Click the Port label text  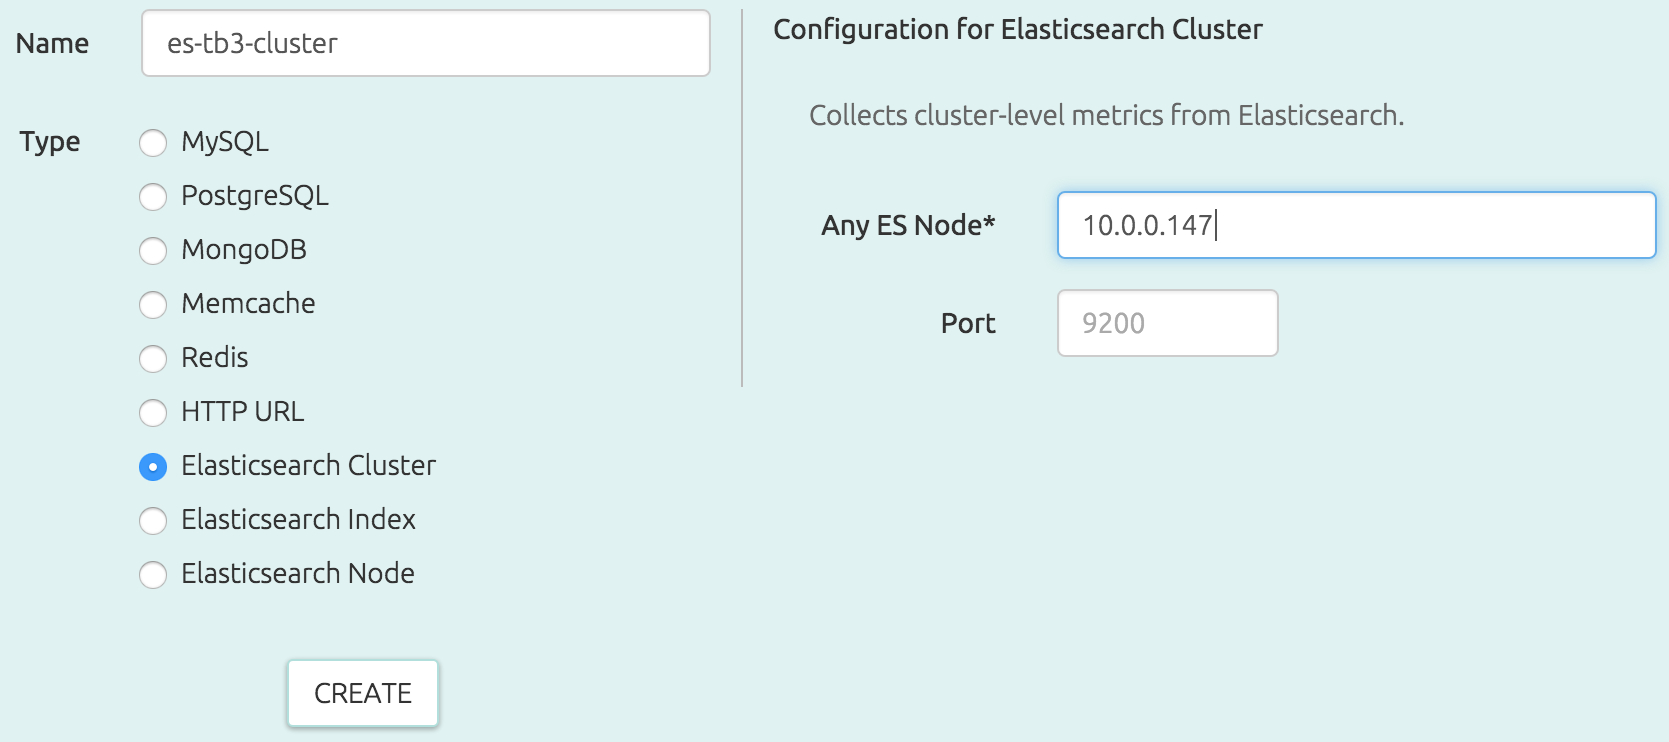point(968,323)
